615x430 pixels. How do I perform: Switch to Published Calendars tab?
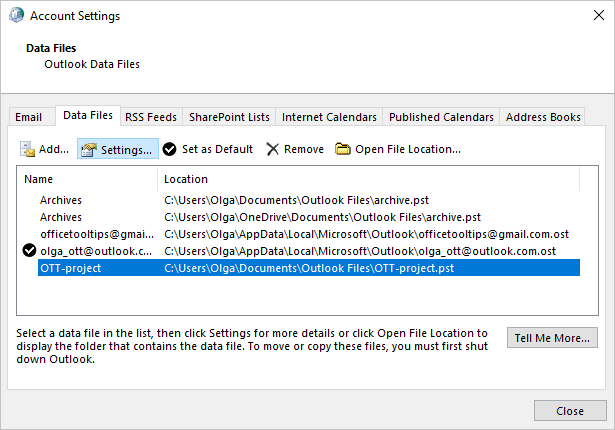(441, 117)
